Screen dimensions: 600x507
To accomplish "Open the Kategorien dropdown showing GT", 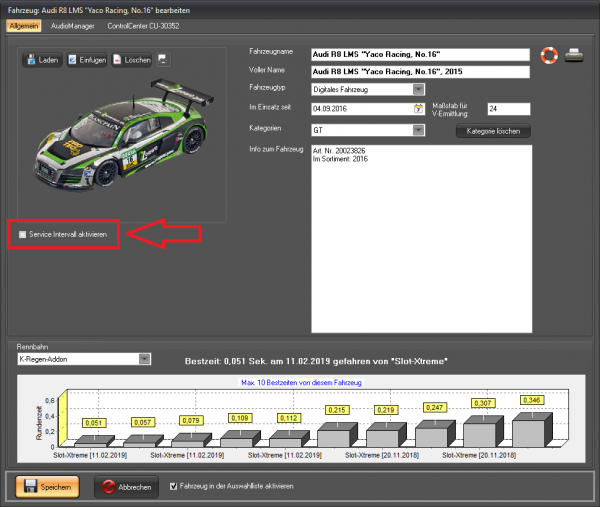I will [419, 130].
